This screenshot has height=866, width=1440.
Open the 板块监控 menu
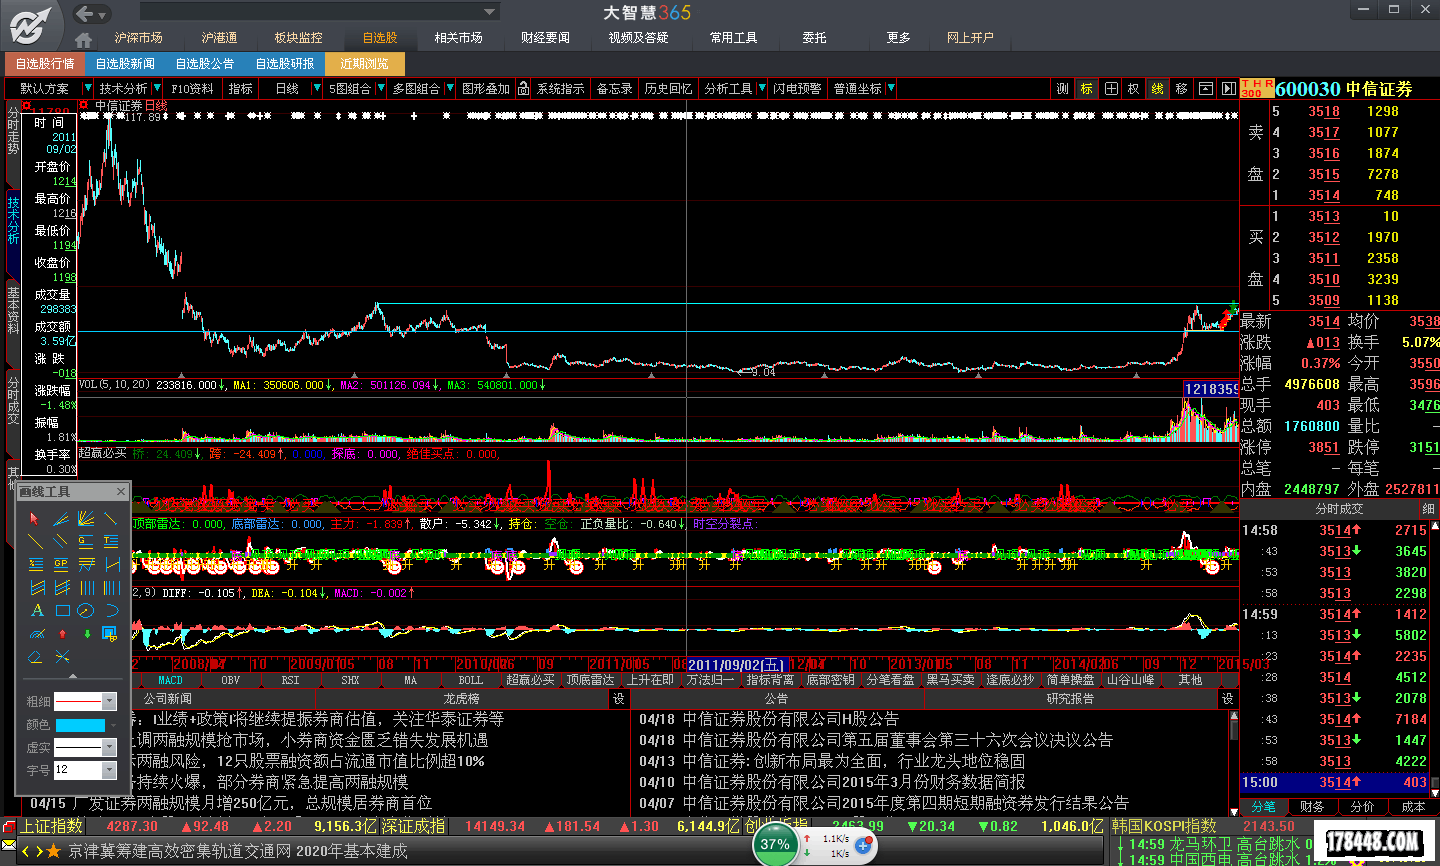point(298,38)
